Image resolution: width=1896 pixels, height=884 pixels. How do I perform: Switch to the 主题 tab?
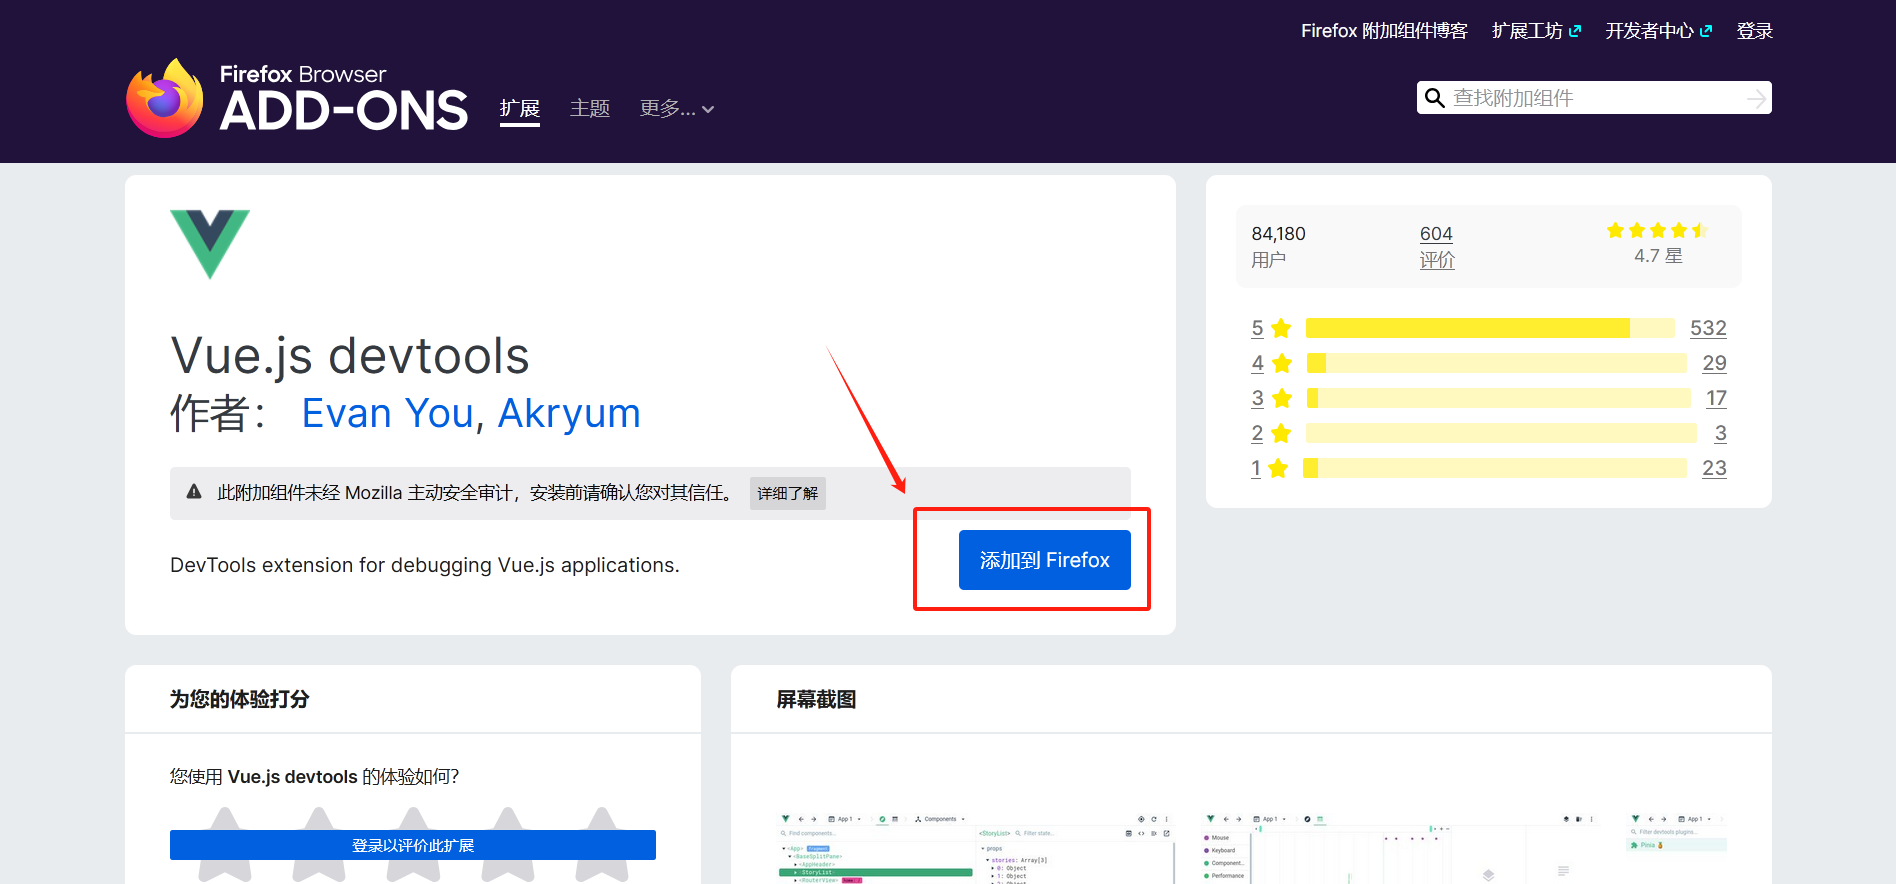pyautogui.click(x=590, y=108)
